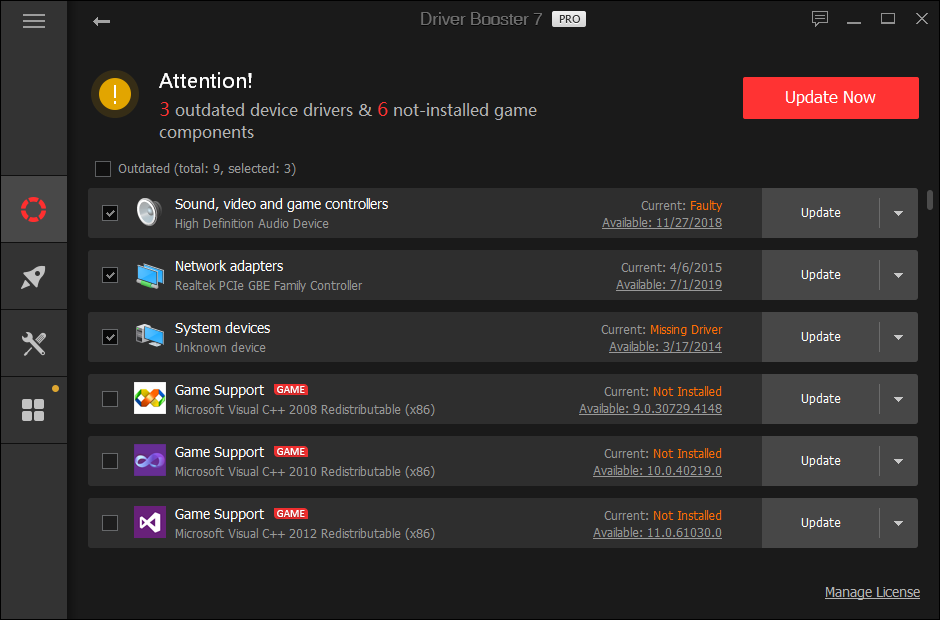Open the hamburger menu
The width and height of the screenshot is (940, 620).
[x=34, y=22]
